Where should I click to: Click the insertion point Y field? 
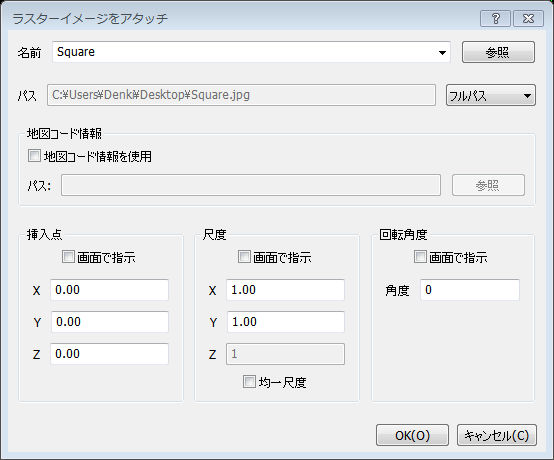point(110,322)
